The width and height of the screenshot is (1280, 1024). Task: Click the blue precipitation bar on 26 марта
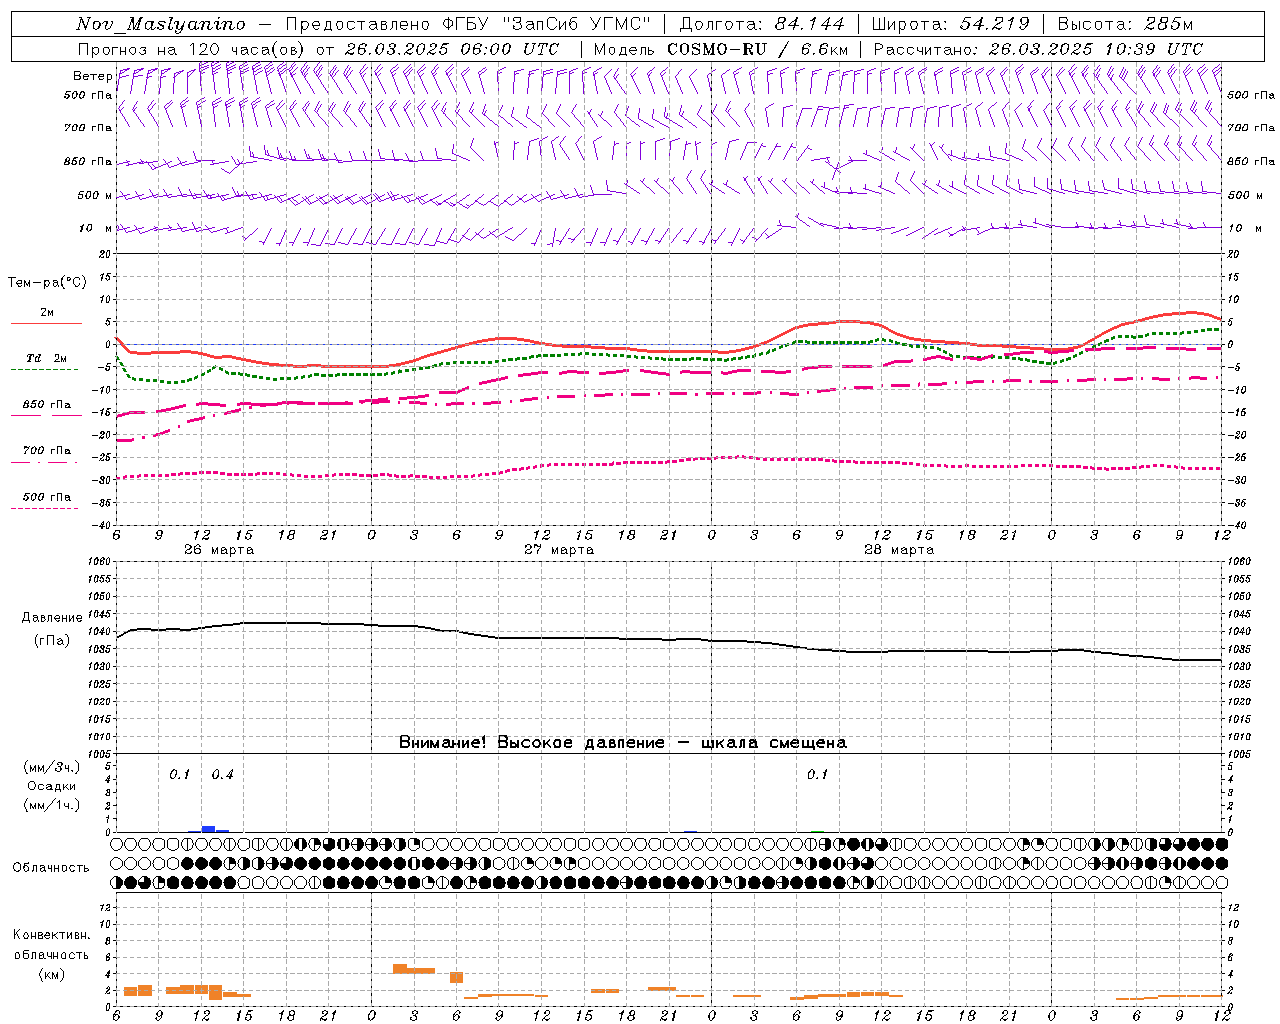coord(208,828)
